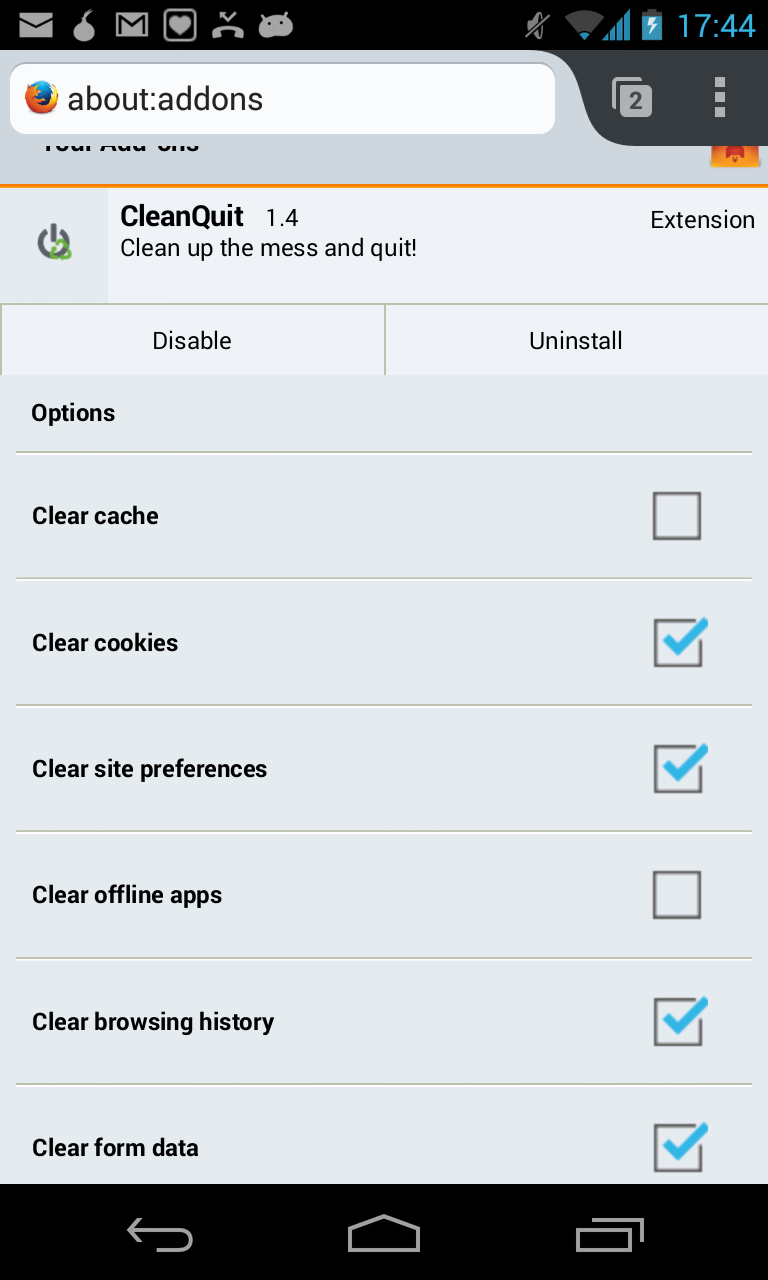Tap the Firefox logo in address bar
The width and height of the screenshot is (768, 1280).
[41, 98]
